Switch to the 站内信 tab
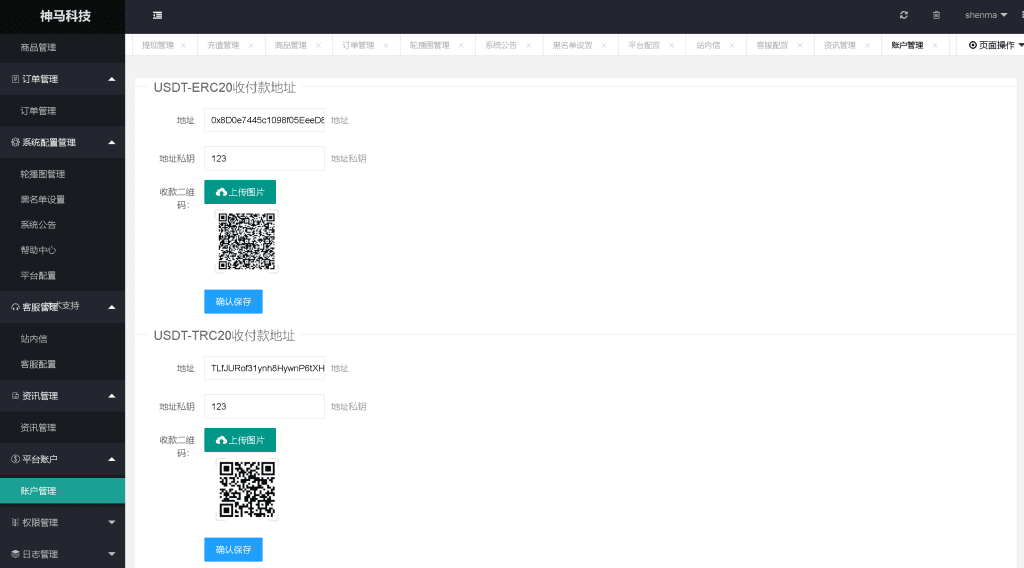The width and height of the screenshot is (1024, 568). point(708,45)
